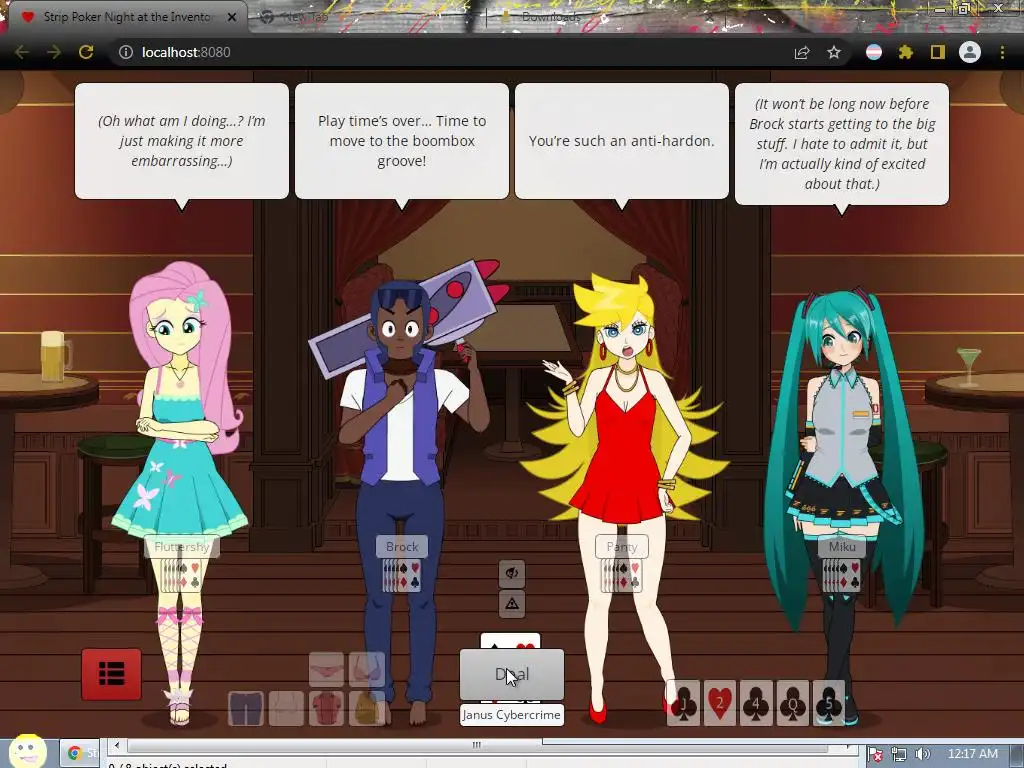Click Brock's face-down cards

(x=402, y=575)
